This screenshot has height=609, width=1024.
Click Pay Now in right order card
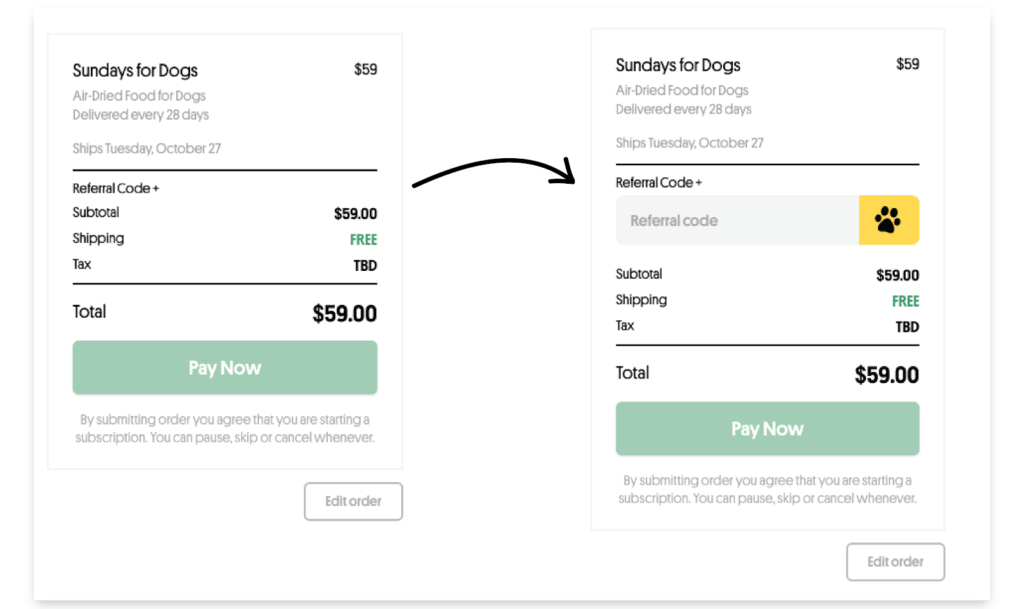(x=767, y=428)
